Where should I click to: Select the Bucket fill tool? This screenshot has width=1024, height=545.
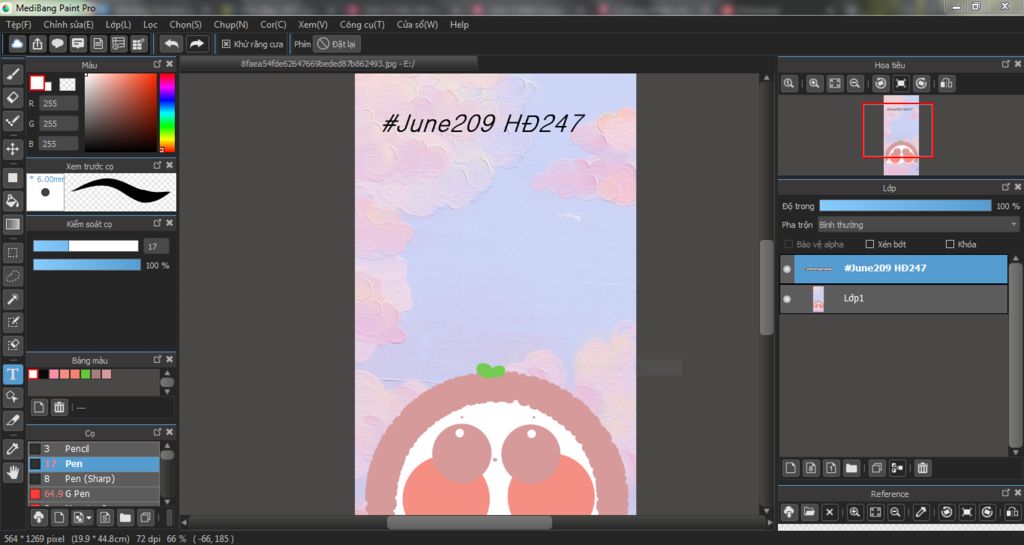click(12, 200)
